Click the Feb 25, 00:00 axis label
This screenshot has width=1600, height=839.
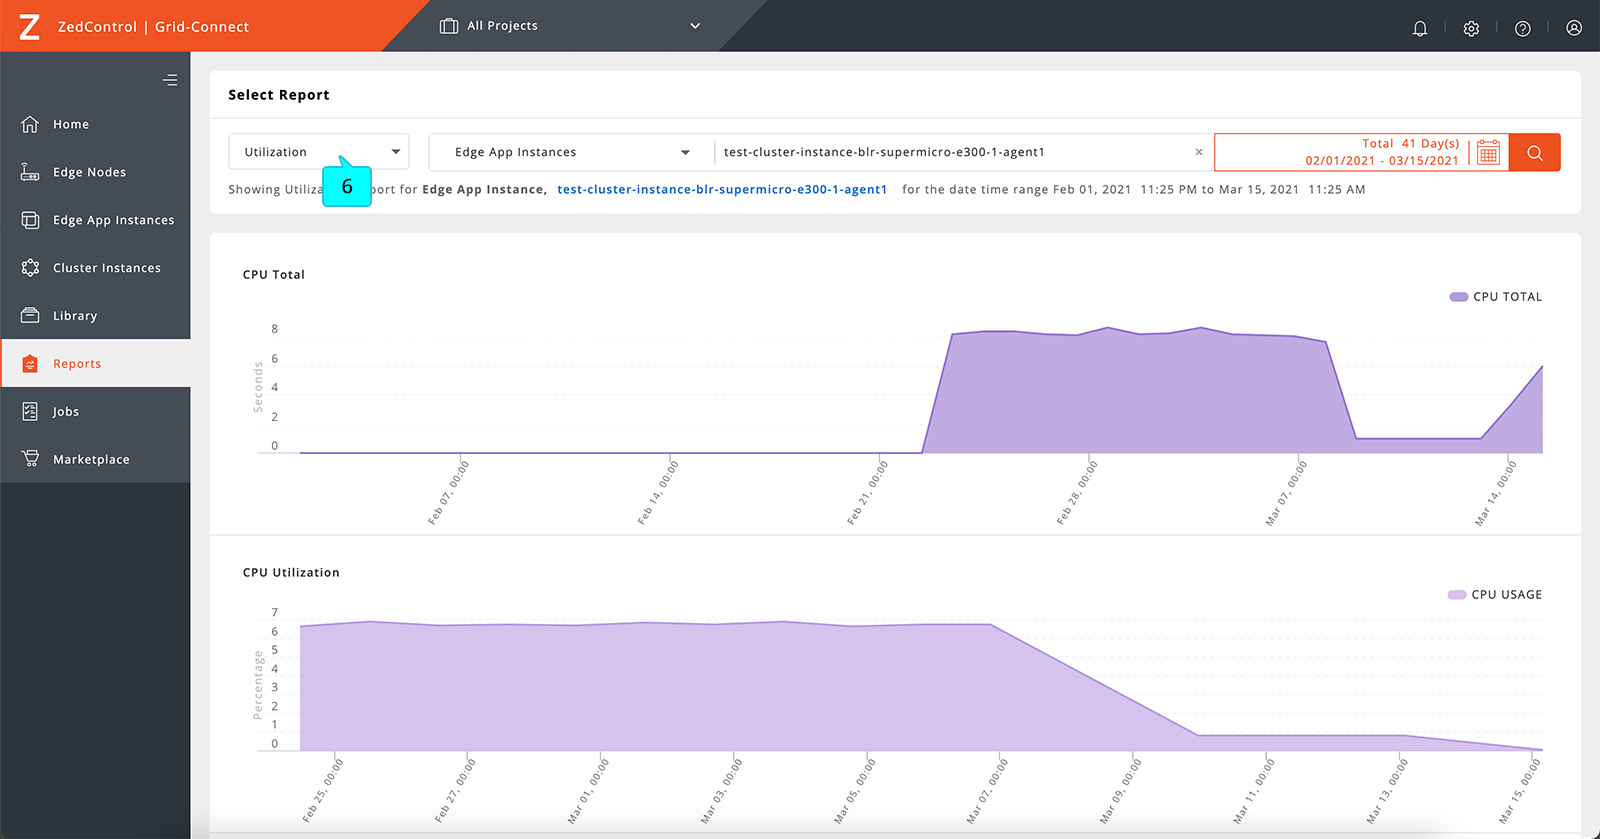[323, 791]
